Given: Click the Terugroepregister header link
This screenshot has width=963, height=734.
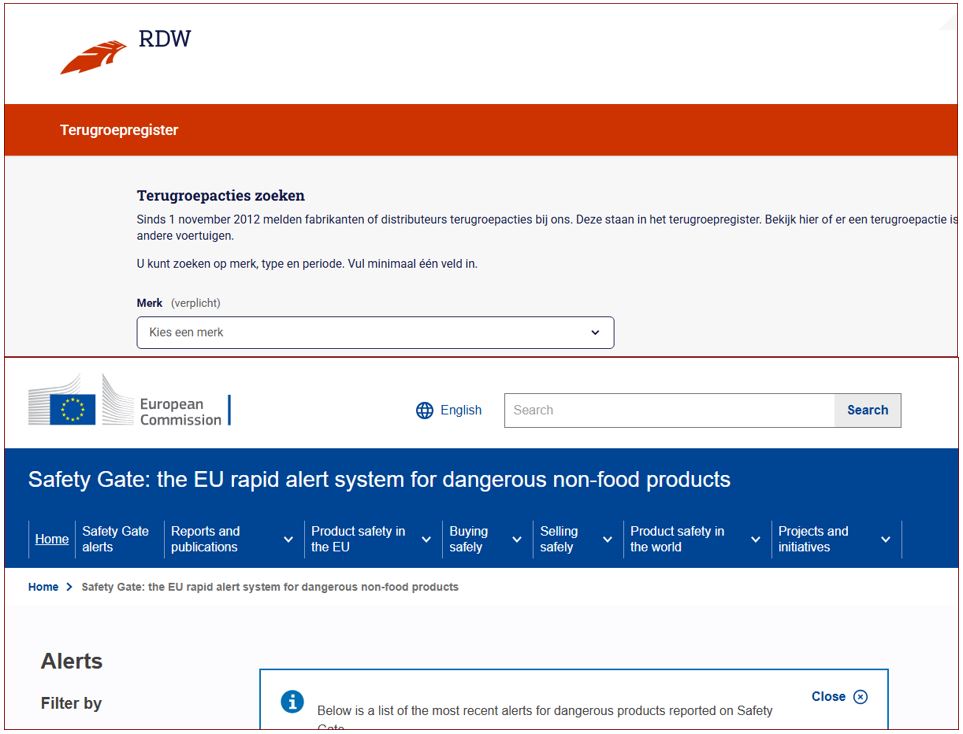Looking at the screenshot, I should (119, 130).
